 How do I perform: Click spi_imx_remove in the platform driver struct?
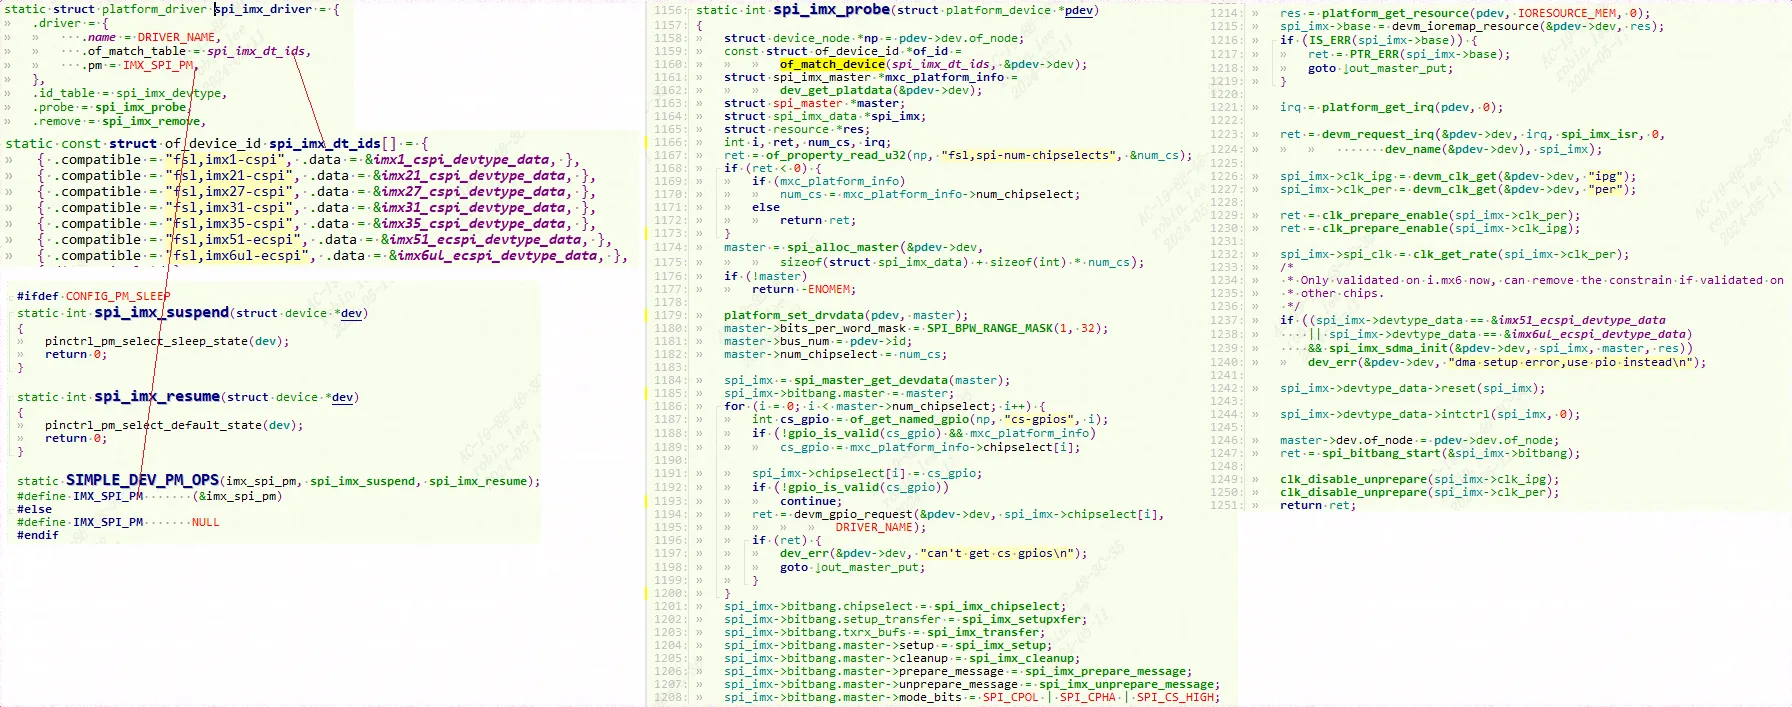coord(152,121)
